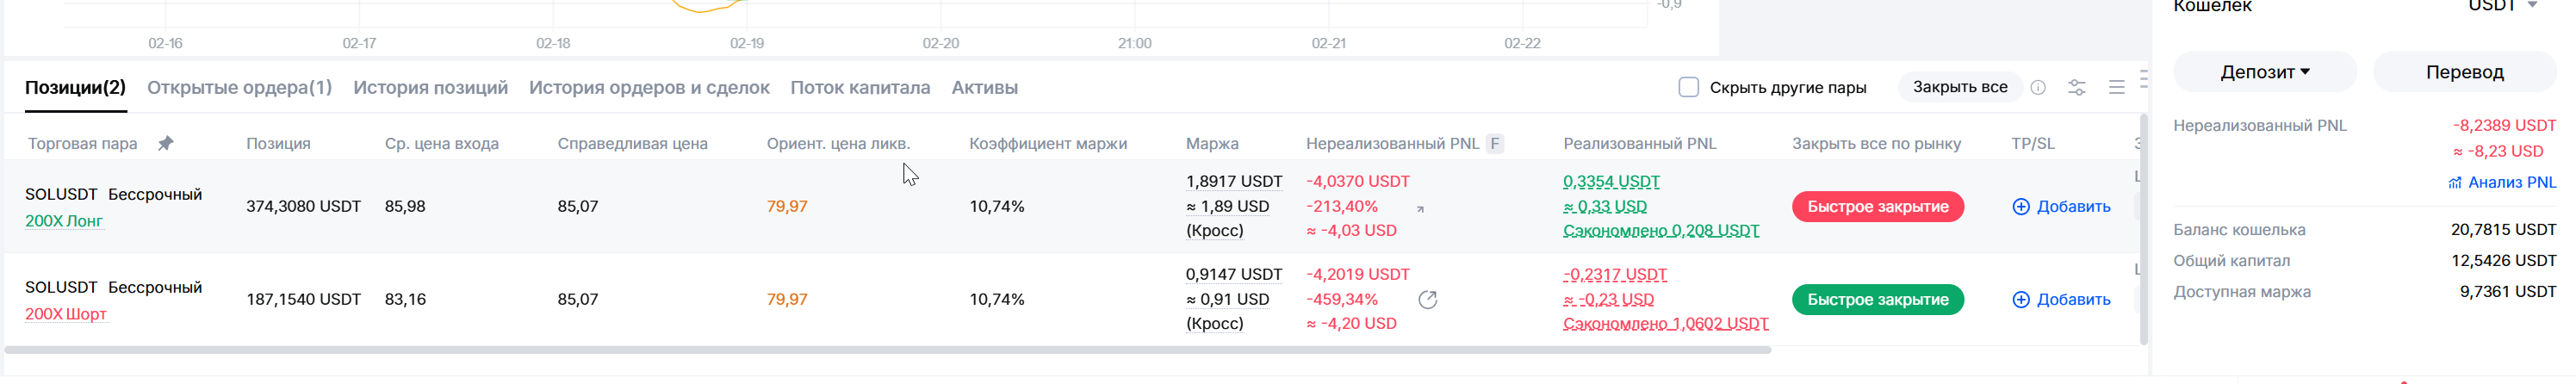Image resolution: width=2576 pixels, height=384 pixels.
Task: Open 200X Шорт leverage setting
Action: click(66, 314)
